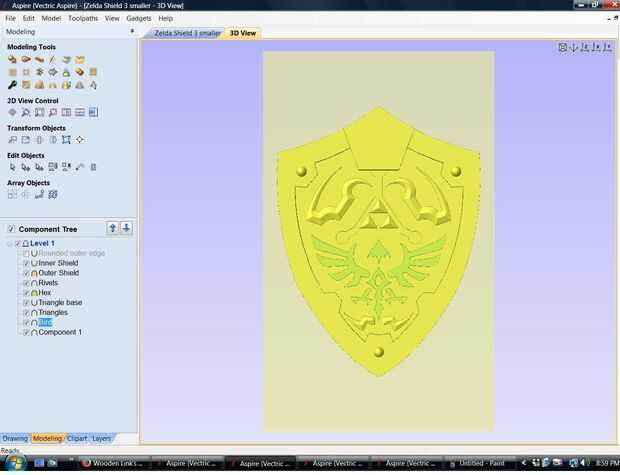Toggle the Component Tree checkbox
The image size is (620, 475).
point(11,229)
